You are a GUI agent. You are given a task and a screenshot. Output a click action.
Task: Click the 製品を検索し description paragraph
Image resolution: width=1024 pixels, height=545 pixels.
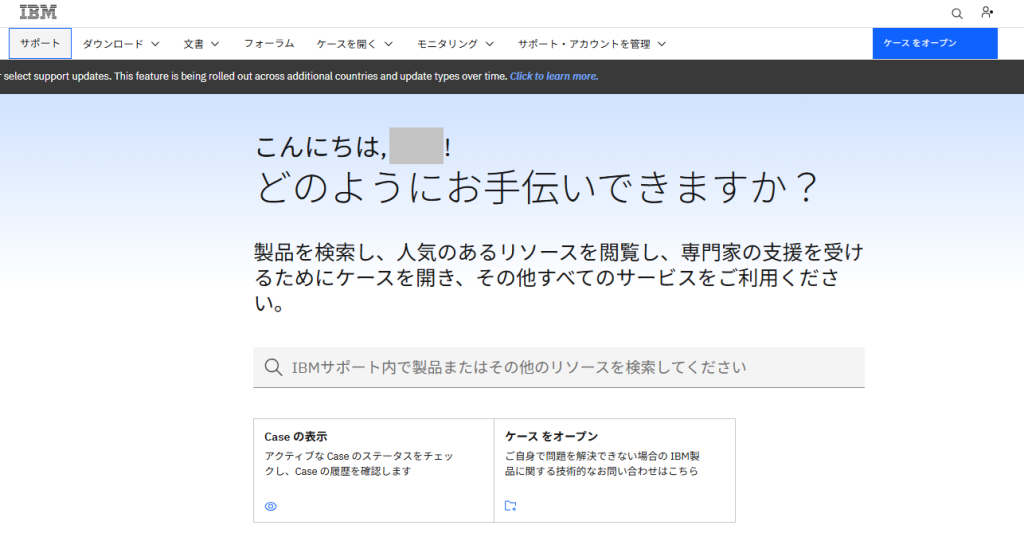tap(558, 277)
